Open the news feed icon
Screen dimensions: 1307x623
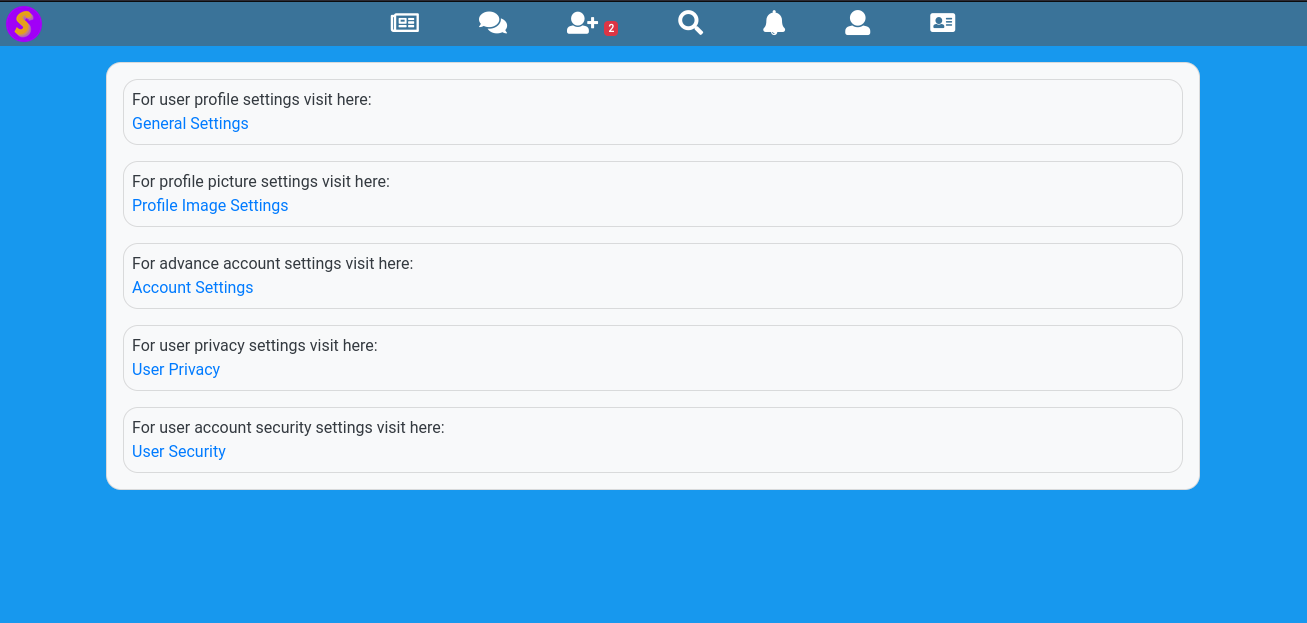405,23
